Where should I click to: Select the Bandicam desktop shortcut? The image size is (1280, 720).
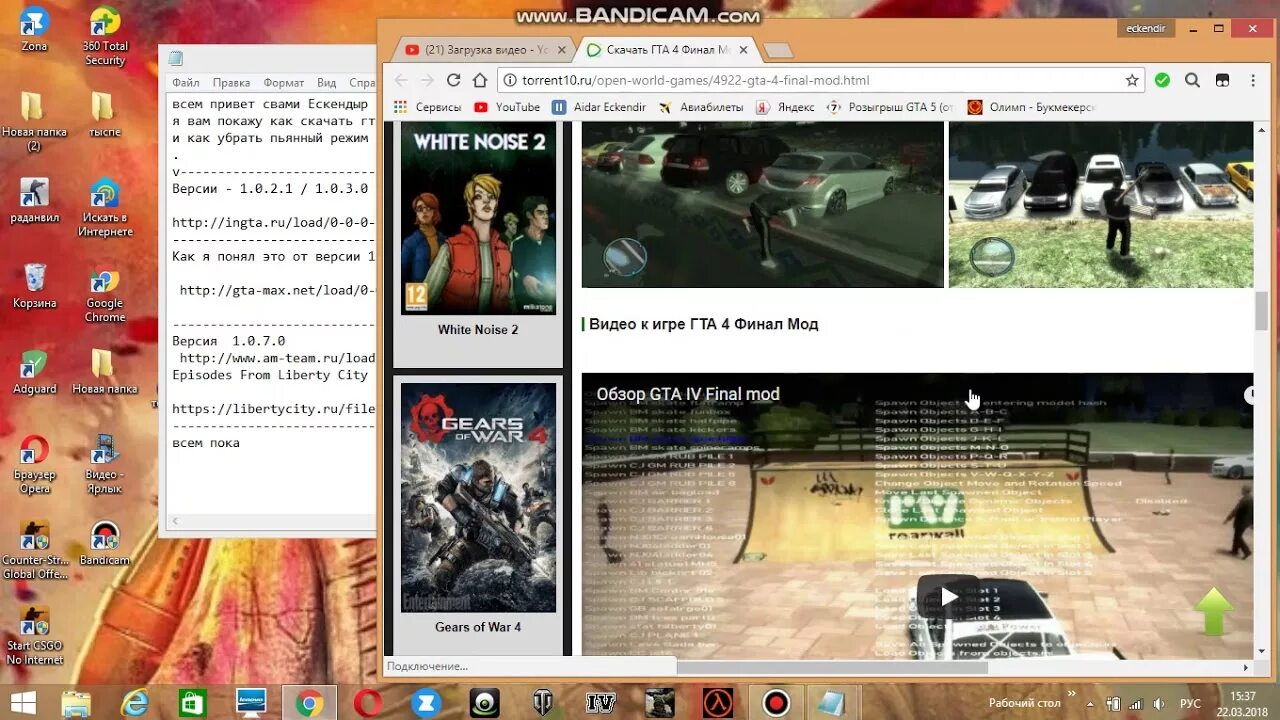click(x=104, y=544)
